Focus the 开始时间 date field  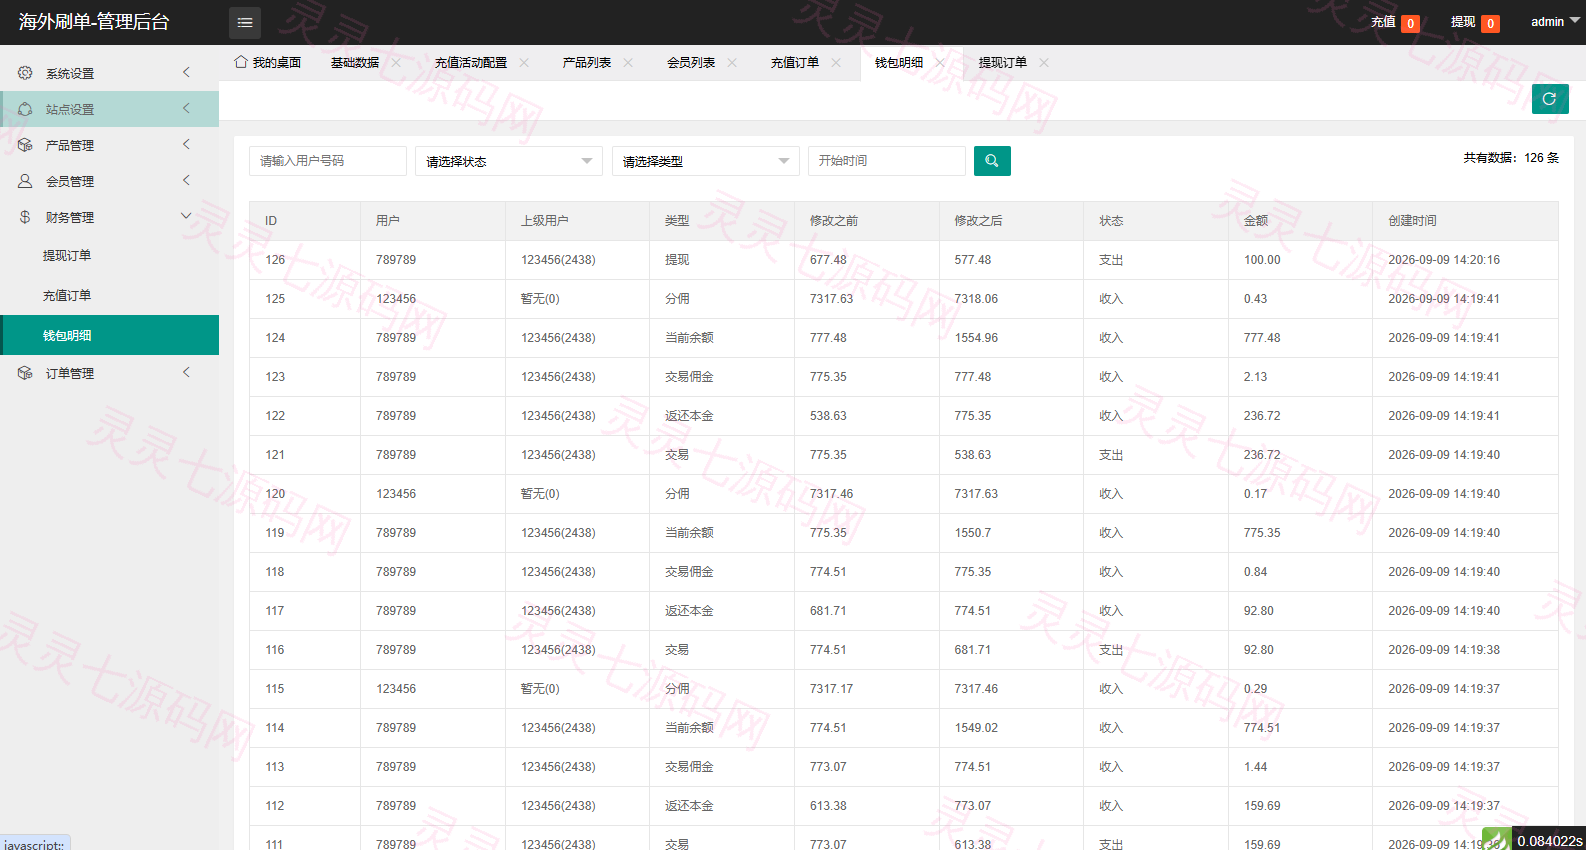coord(887,161)
